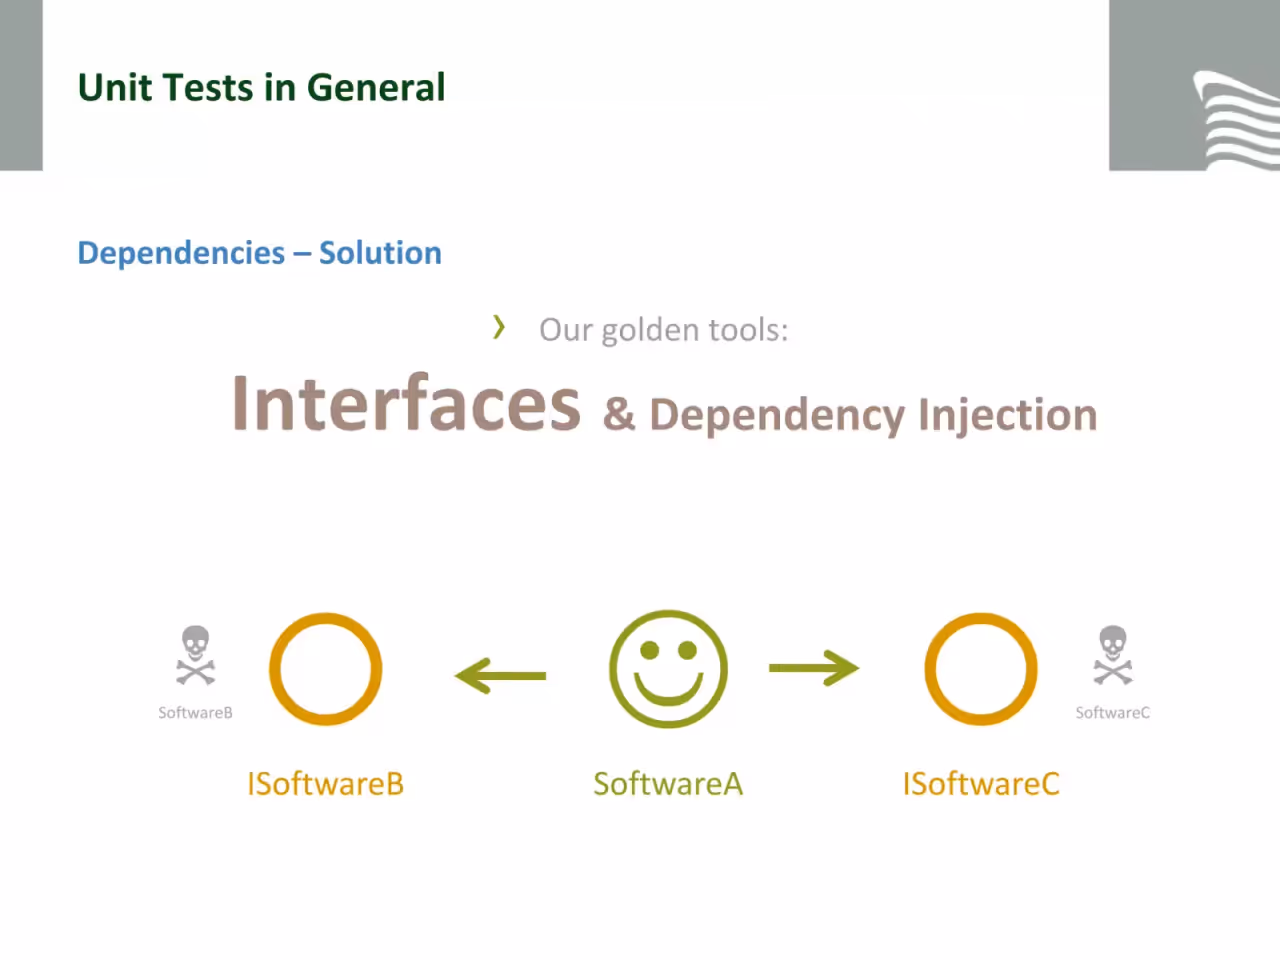Click the 'ISoftwareC' orange label
This screenshot has height=960, width=1280.
click(981, 784)
